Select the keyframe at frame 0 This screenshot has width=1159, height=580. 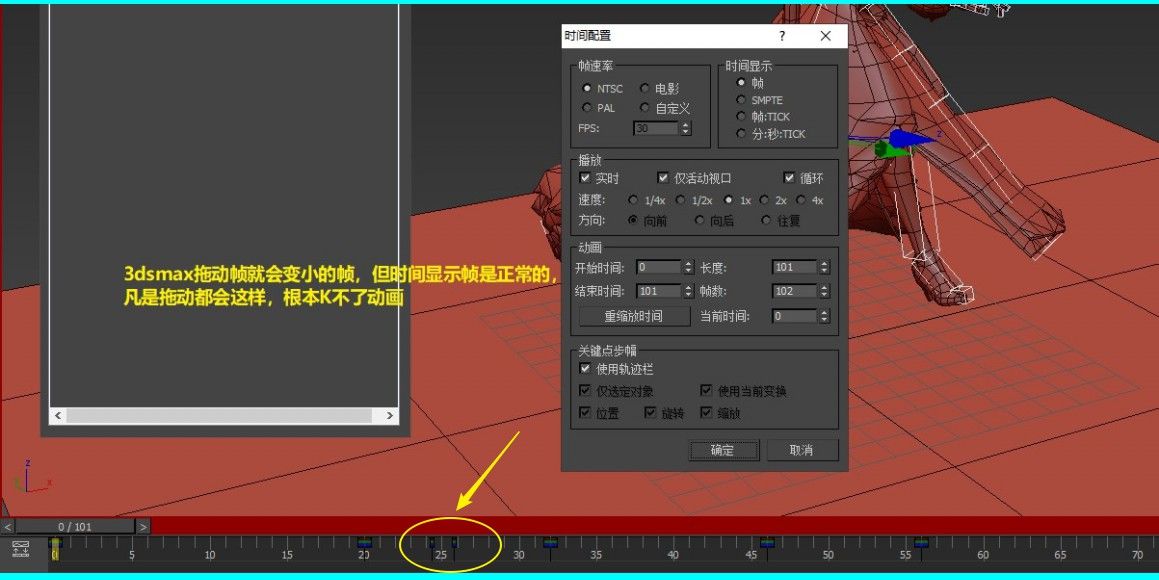coord(55,548)
